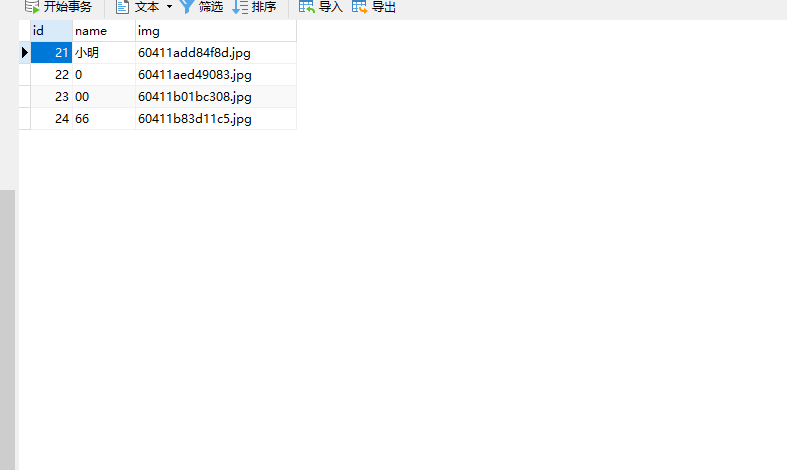
Task: Click the row indicator arrow for row 21
Action: [25, 53]
